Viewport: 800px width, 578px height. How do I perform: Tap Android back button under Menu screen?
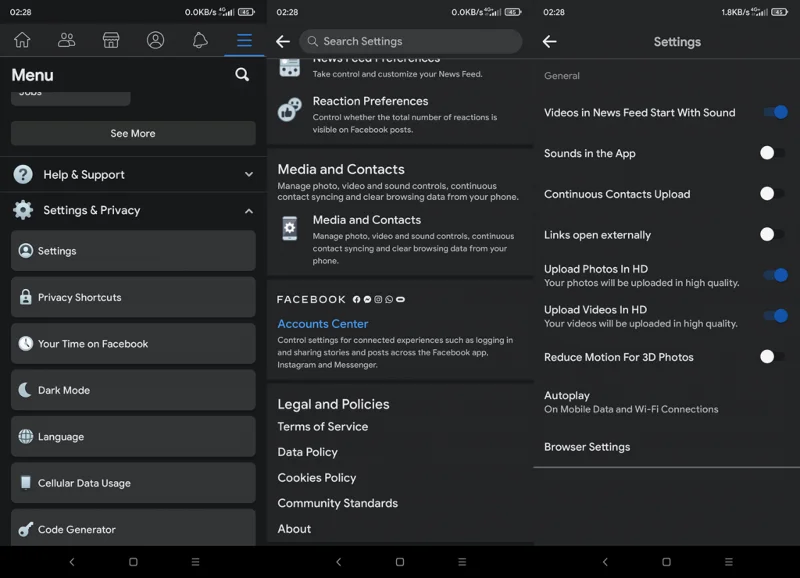[71, 562]
